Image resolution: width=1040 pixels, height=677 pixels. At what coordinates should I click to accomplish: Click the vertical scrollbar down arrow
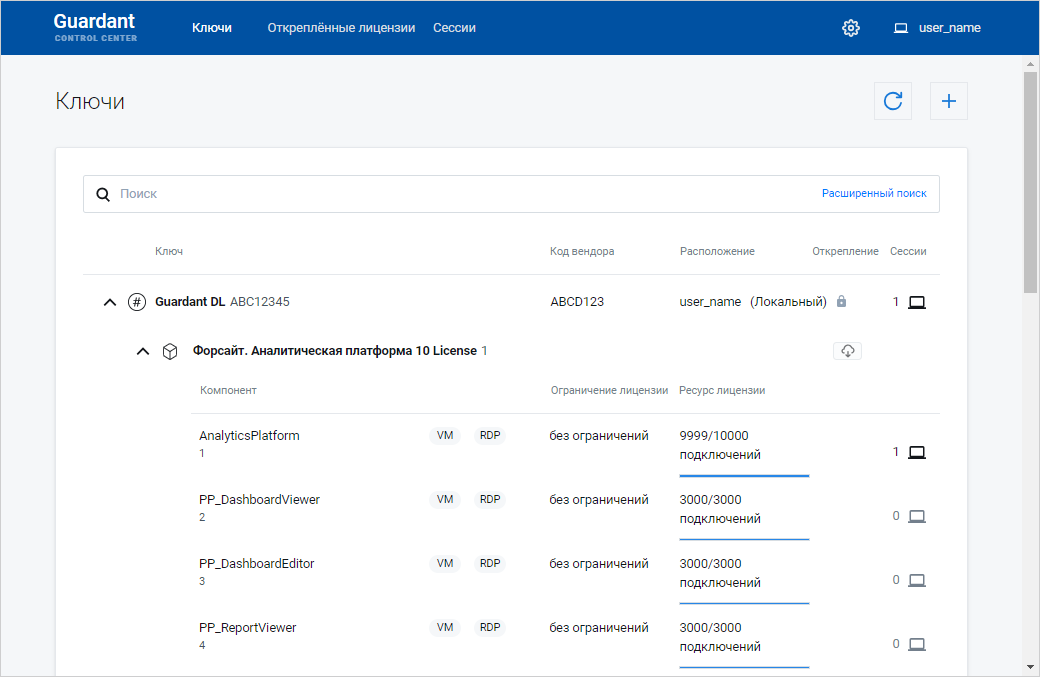(1030, 667)
